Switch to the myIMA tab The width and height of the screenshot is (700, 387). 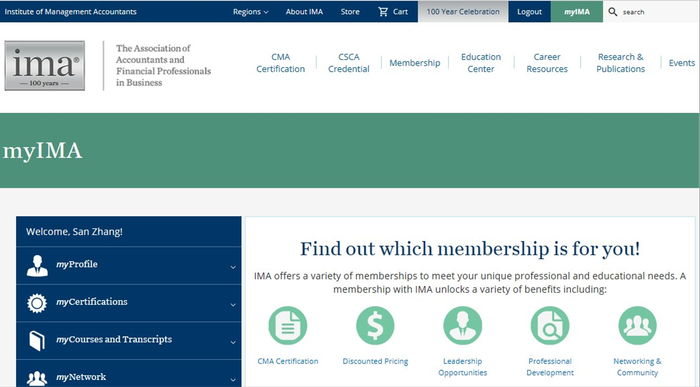click(577, 12)
